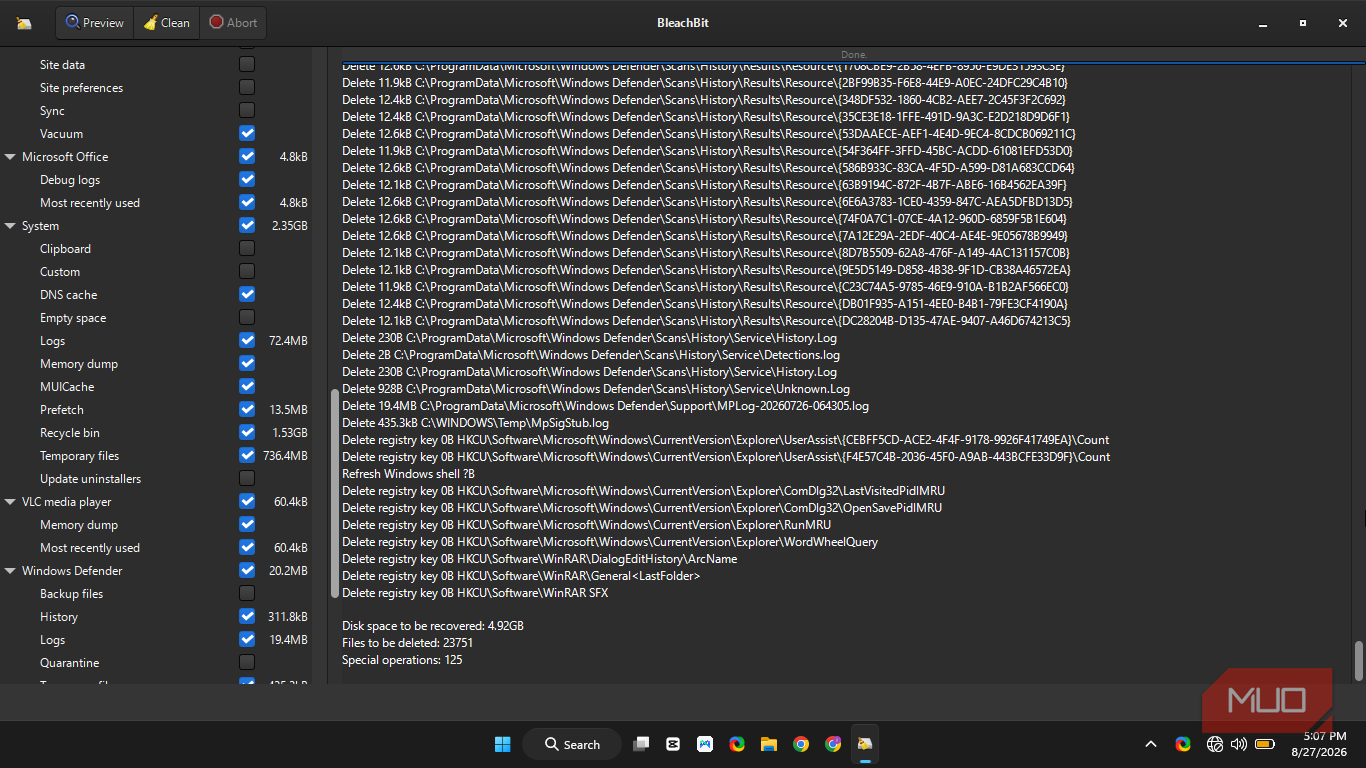Click the 311.8kB History size value
The height and width of the screenshot is (768, 1366).
[x=288, y=617]
